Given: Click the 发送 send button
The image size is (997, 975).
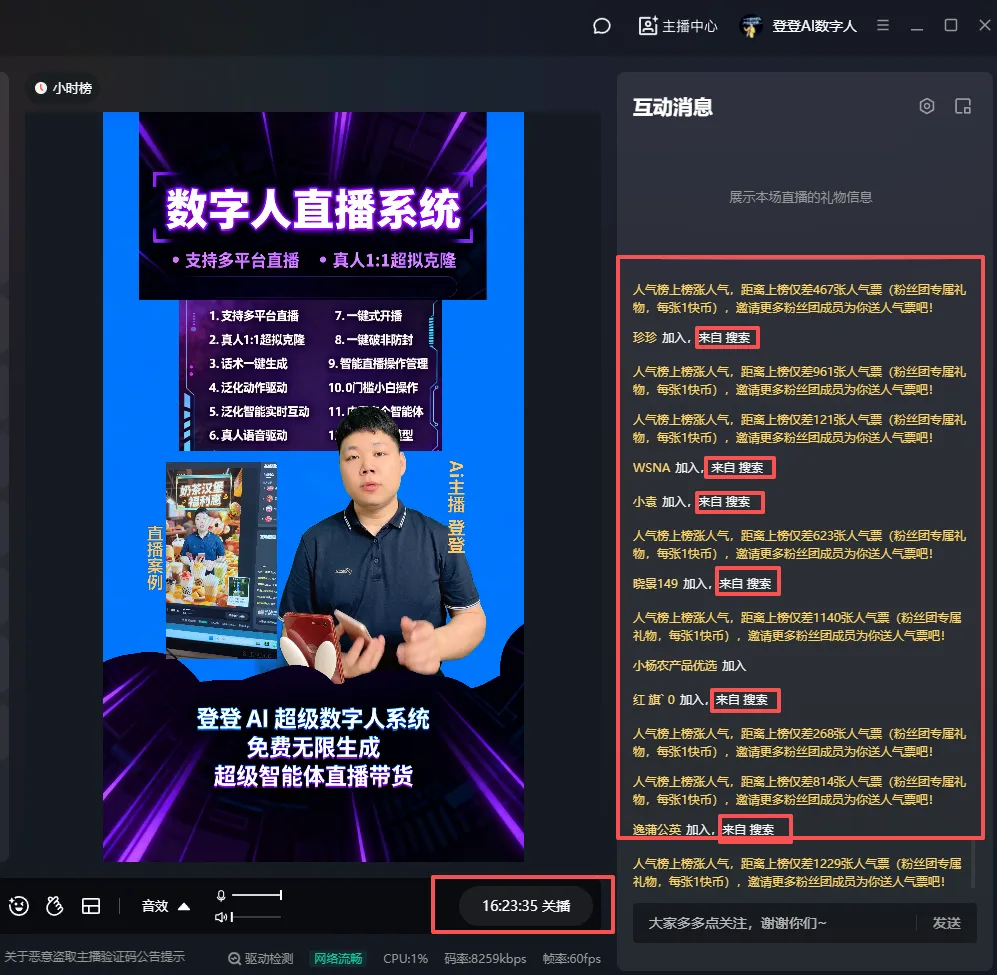Looking at the screenshot, I should [946, 923].
